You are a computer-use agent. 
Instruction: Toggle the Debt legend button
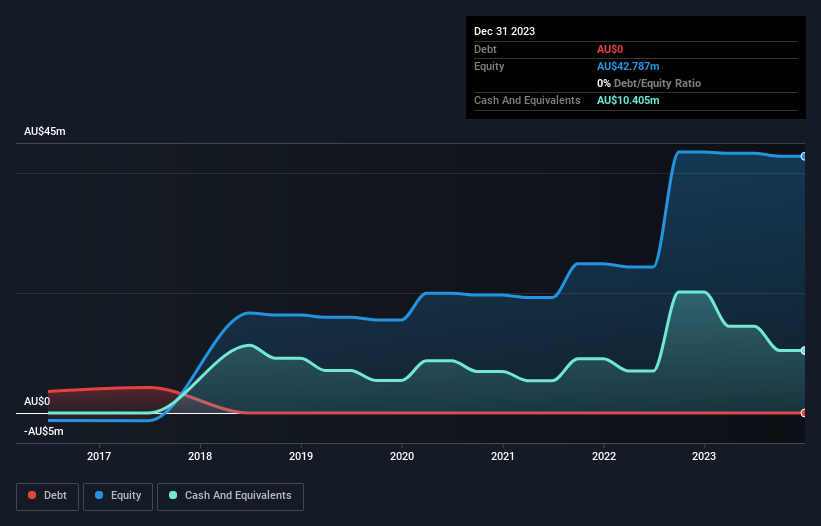[x=47, y=496]
